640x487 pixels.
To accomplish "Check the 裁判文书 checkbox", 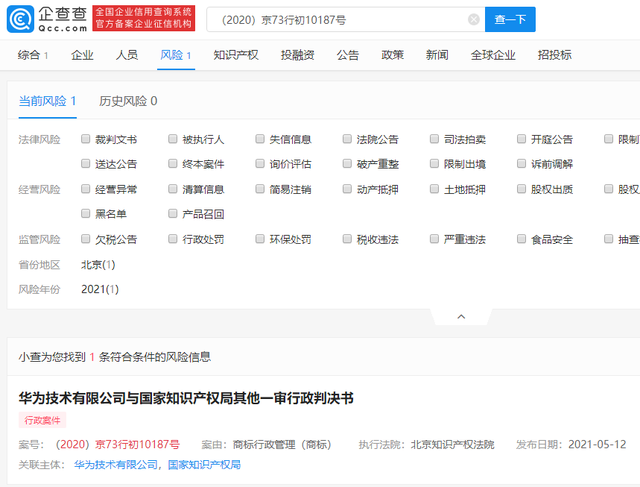I will pos(87,139).
